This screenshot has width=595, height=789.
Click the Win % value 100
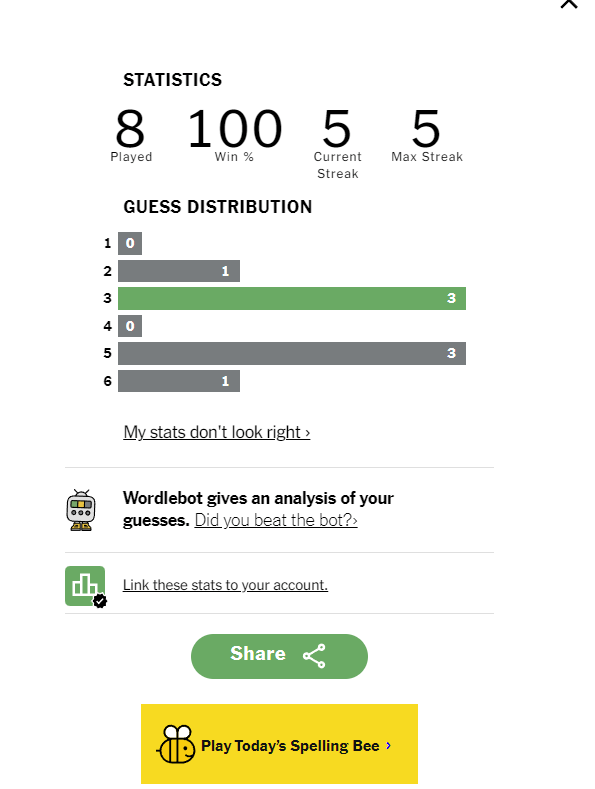[235, 128]
